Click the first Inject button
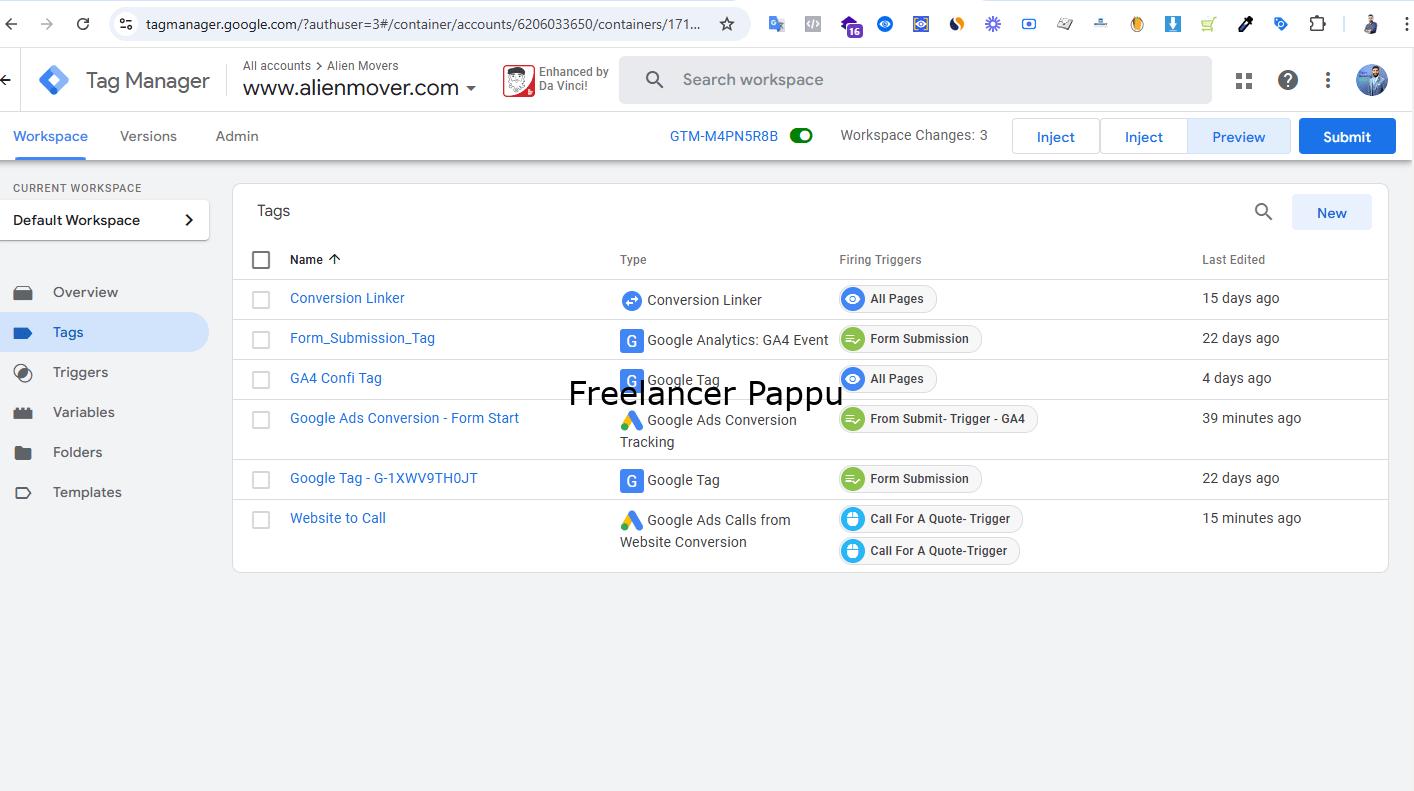Image resolution: width=1414 pixels, height=791 pixels. coord(1056,136)
